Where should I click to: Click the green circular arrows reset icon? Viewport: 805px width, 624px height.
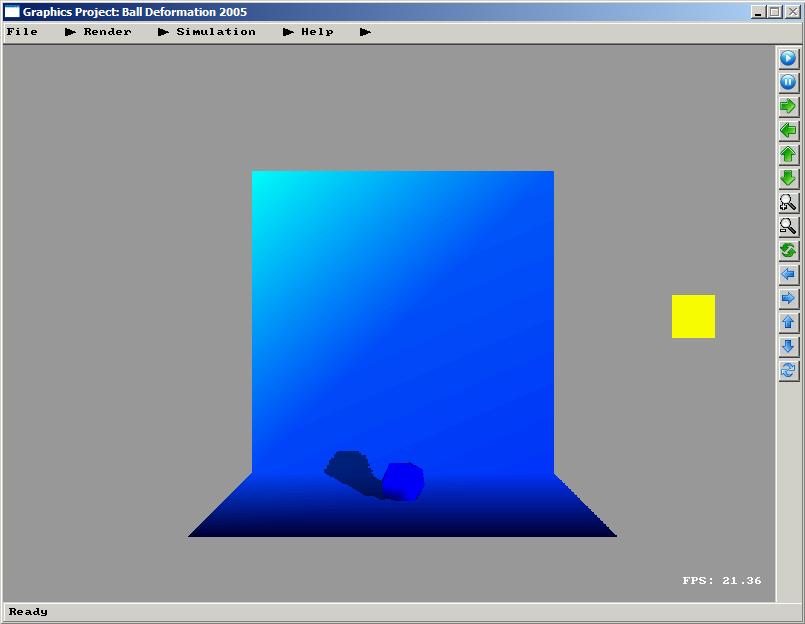[x=788, y=251]
